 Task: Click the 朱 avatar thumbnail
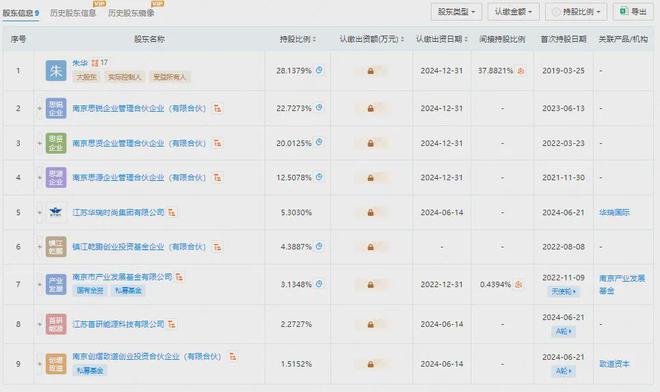tap(56, 71)
